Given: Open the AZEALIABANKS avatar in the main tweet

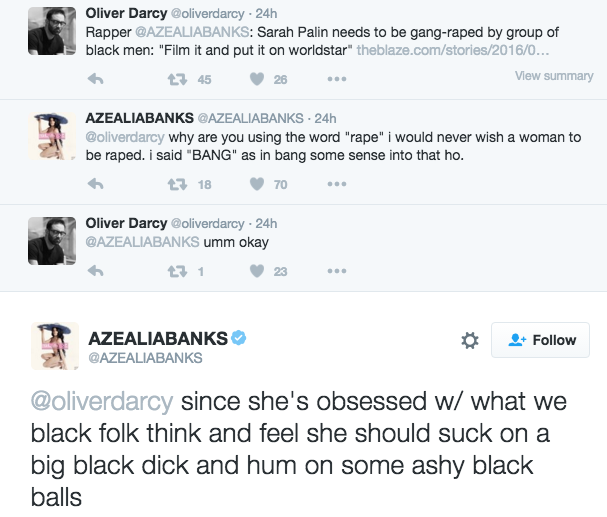Looking at the screenshot, I should (x=56, y=347).
